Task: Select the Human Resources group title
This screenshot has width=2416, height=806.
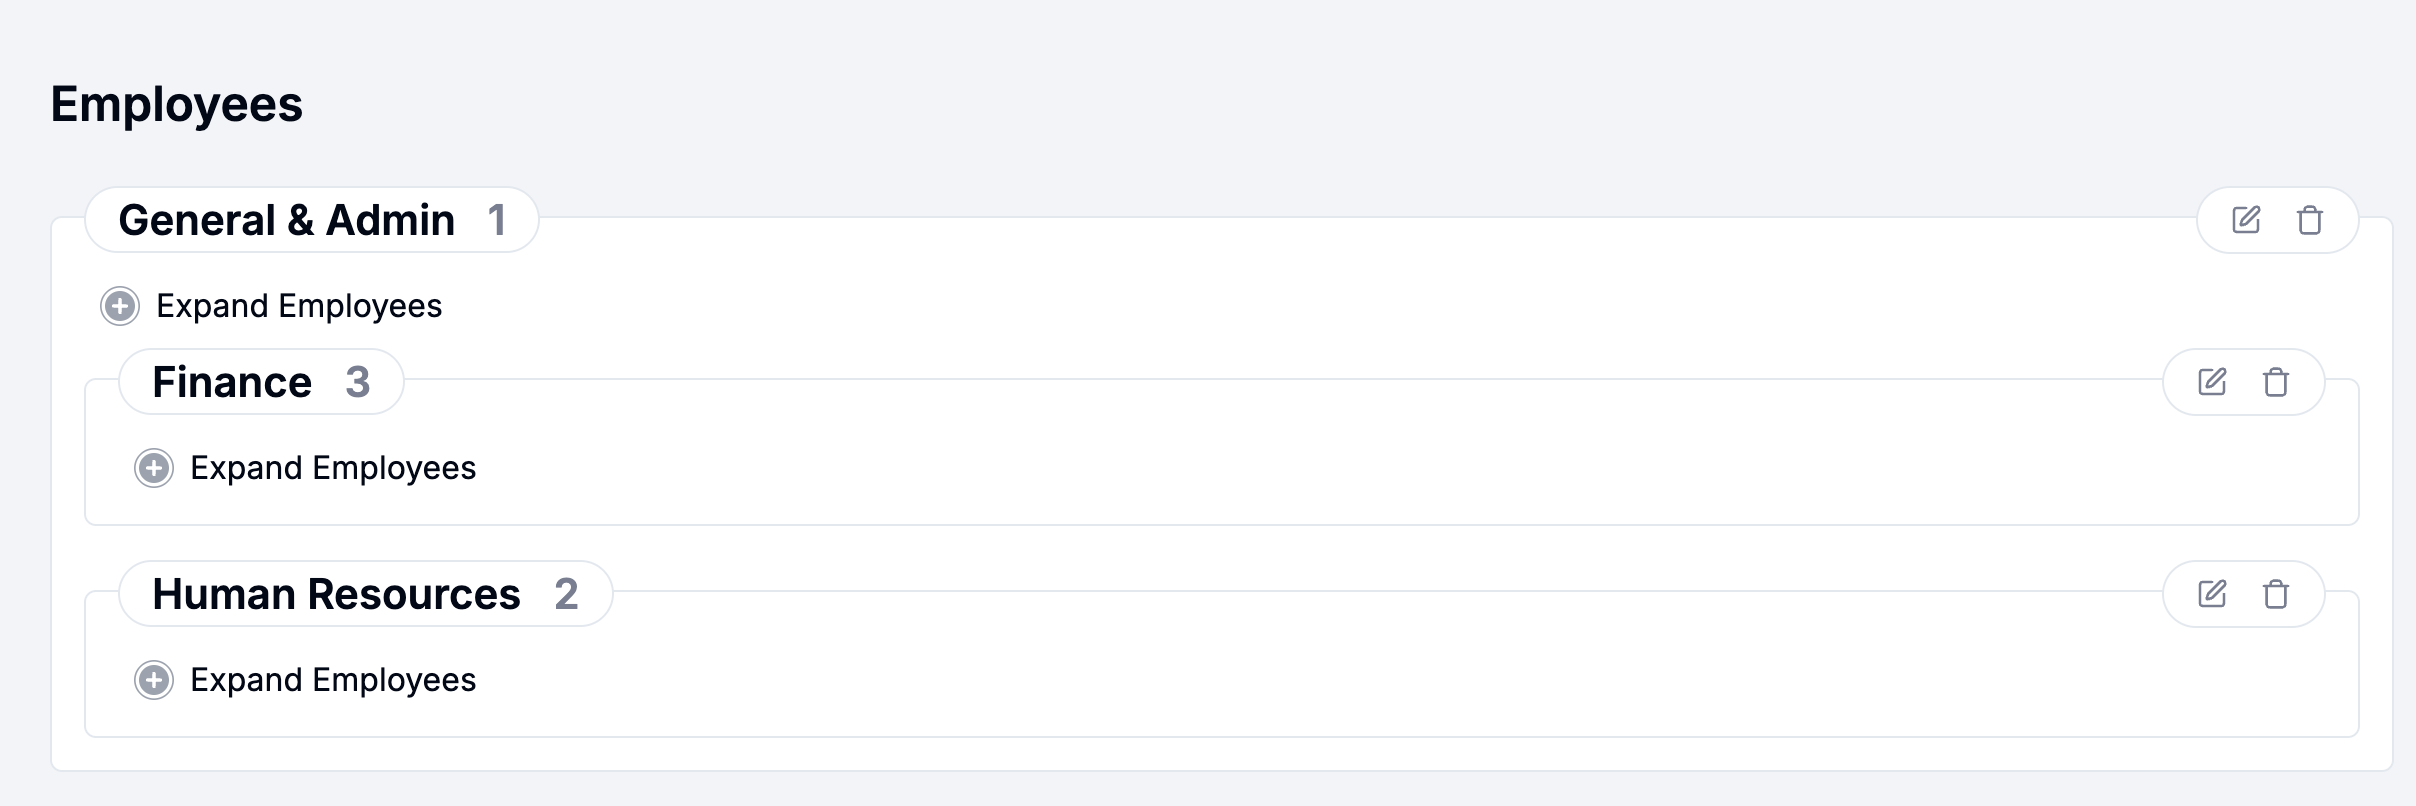Action: click(336, 594)
